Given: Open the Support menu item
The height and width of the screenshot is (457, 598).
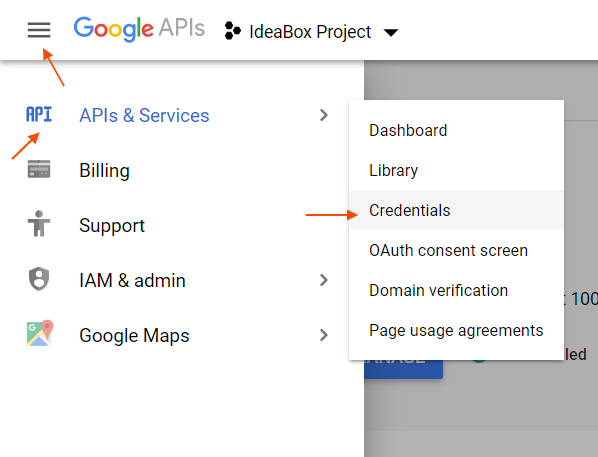Looking at the screenshot, I should click(x=112, y=225).
